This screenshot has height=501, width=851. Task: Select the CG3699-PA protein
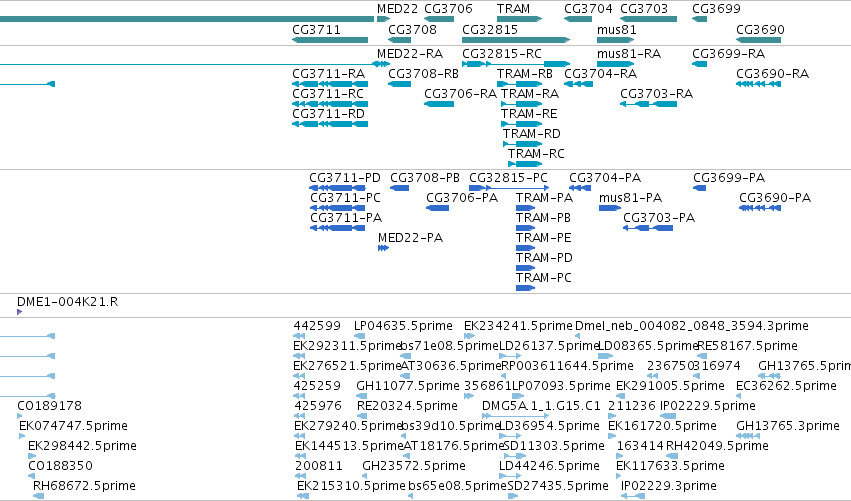700,188
